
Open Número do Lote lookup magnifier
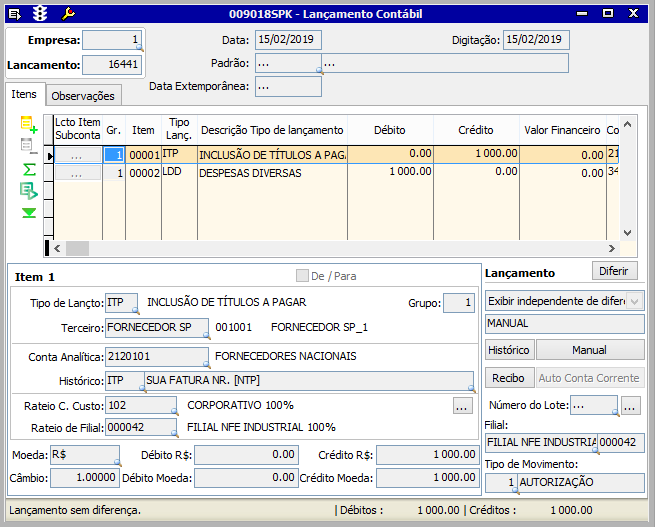point(615,412)
